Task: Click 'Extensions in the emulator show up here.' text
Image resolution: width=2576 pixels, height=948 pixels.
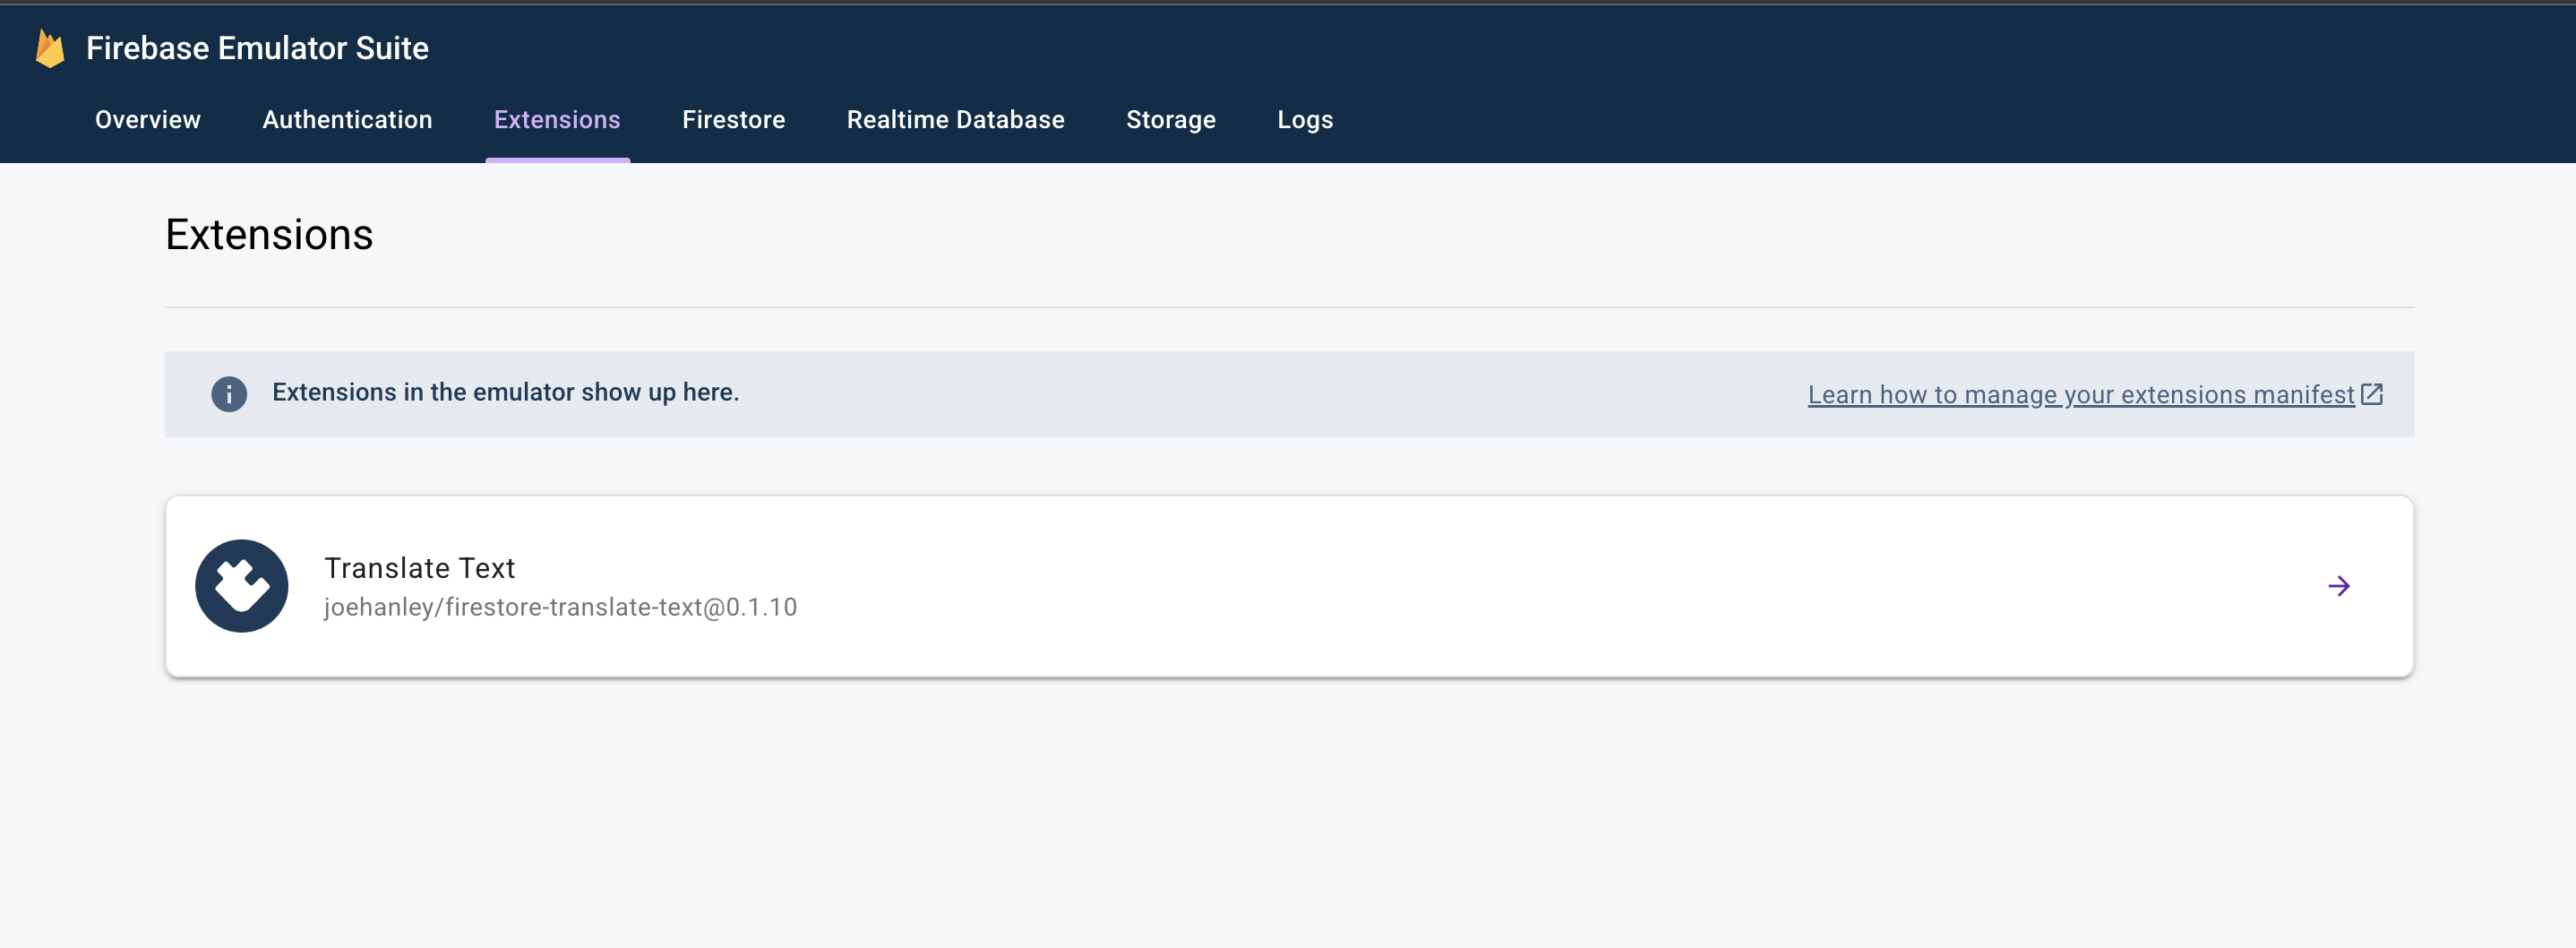Action: click(505, 393)
